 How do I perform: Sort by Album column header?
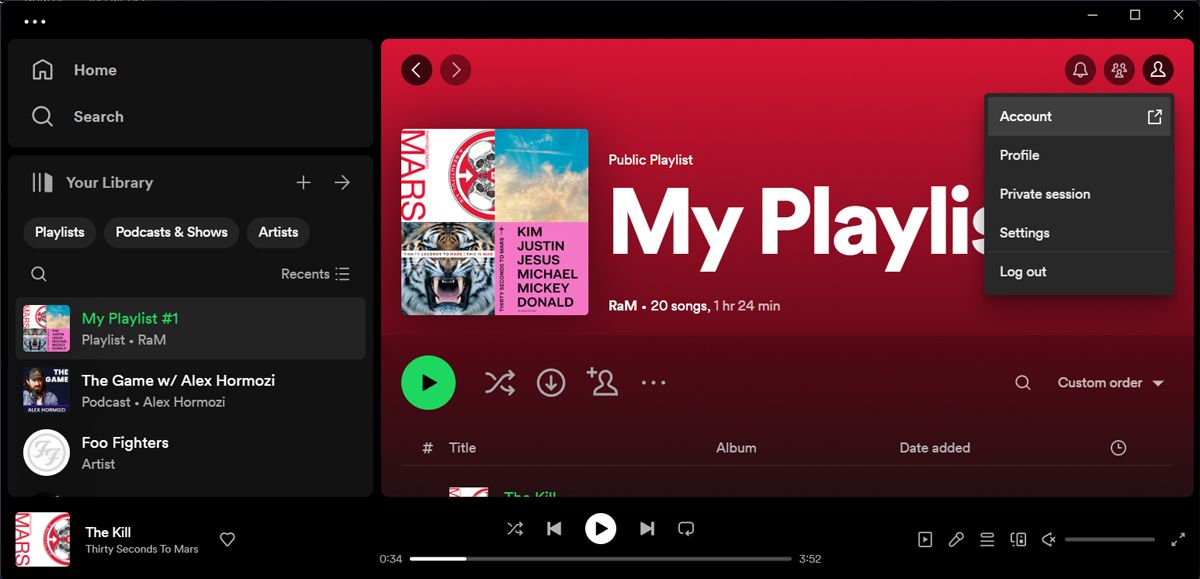pyautogui.click(x=736, y=448)
